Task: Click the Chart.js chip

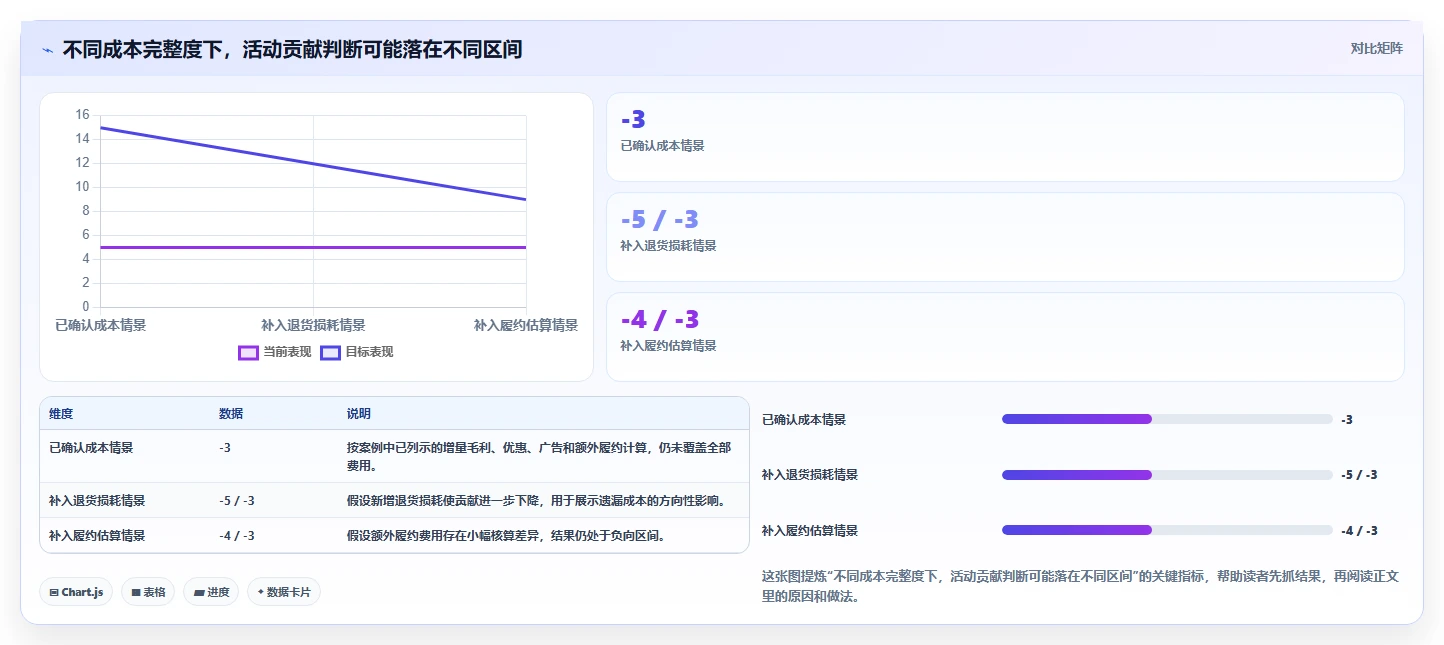Action: click(x=77, y=592)
